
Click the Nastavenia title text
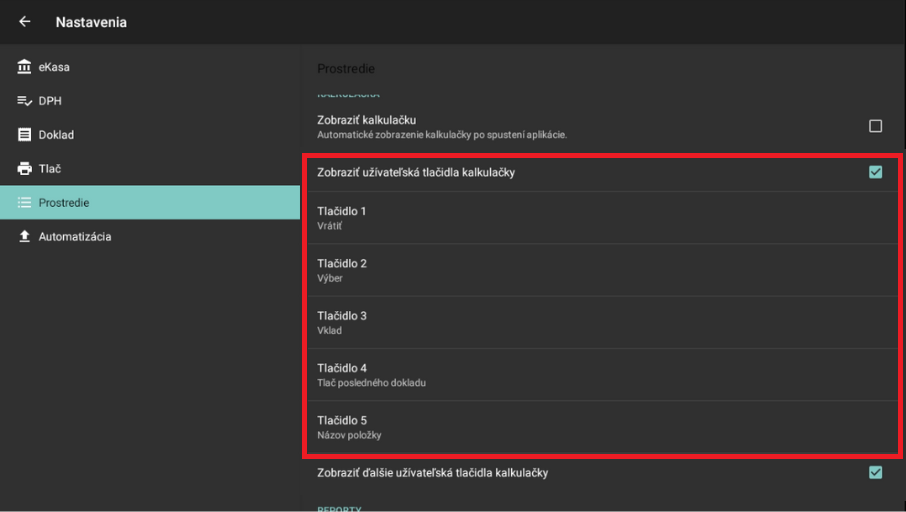pyautogui.click(x=91, y=22)
